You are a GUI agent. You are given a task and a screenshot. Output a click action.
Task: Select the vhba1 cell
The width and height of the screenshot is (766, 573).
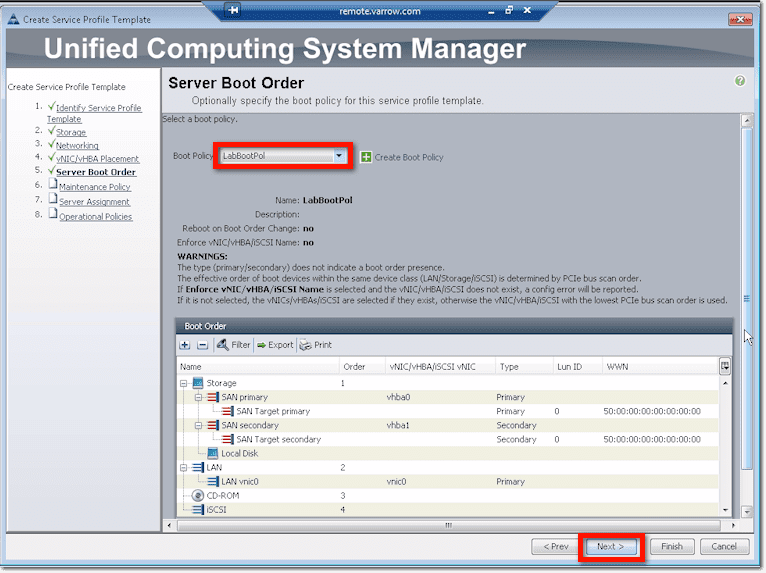pos(398,425)
